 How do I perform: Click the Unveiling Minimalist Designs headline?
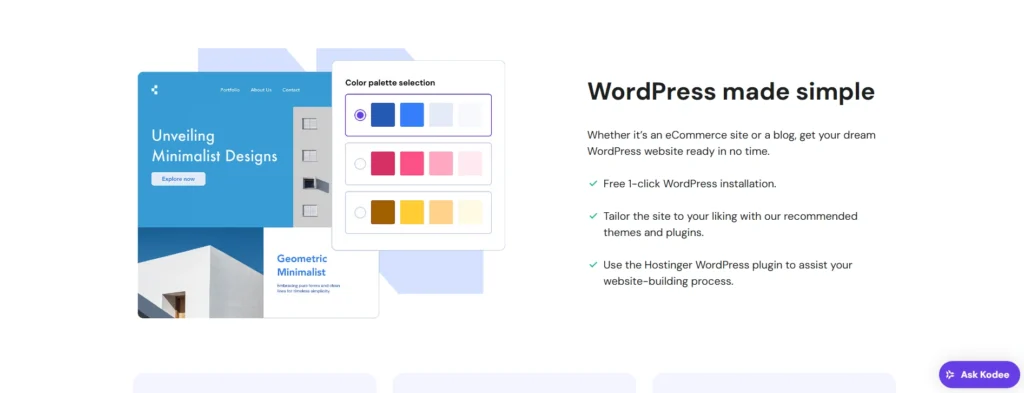click(214, 146)
